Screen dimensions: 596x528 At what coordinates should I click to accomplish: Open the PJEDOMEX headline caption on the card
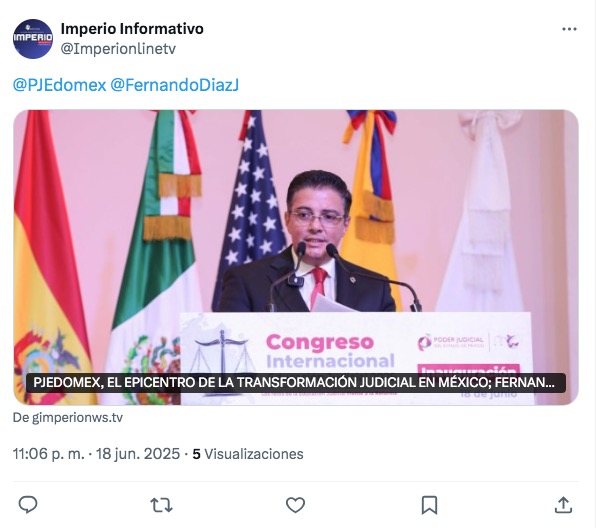296,382
